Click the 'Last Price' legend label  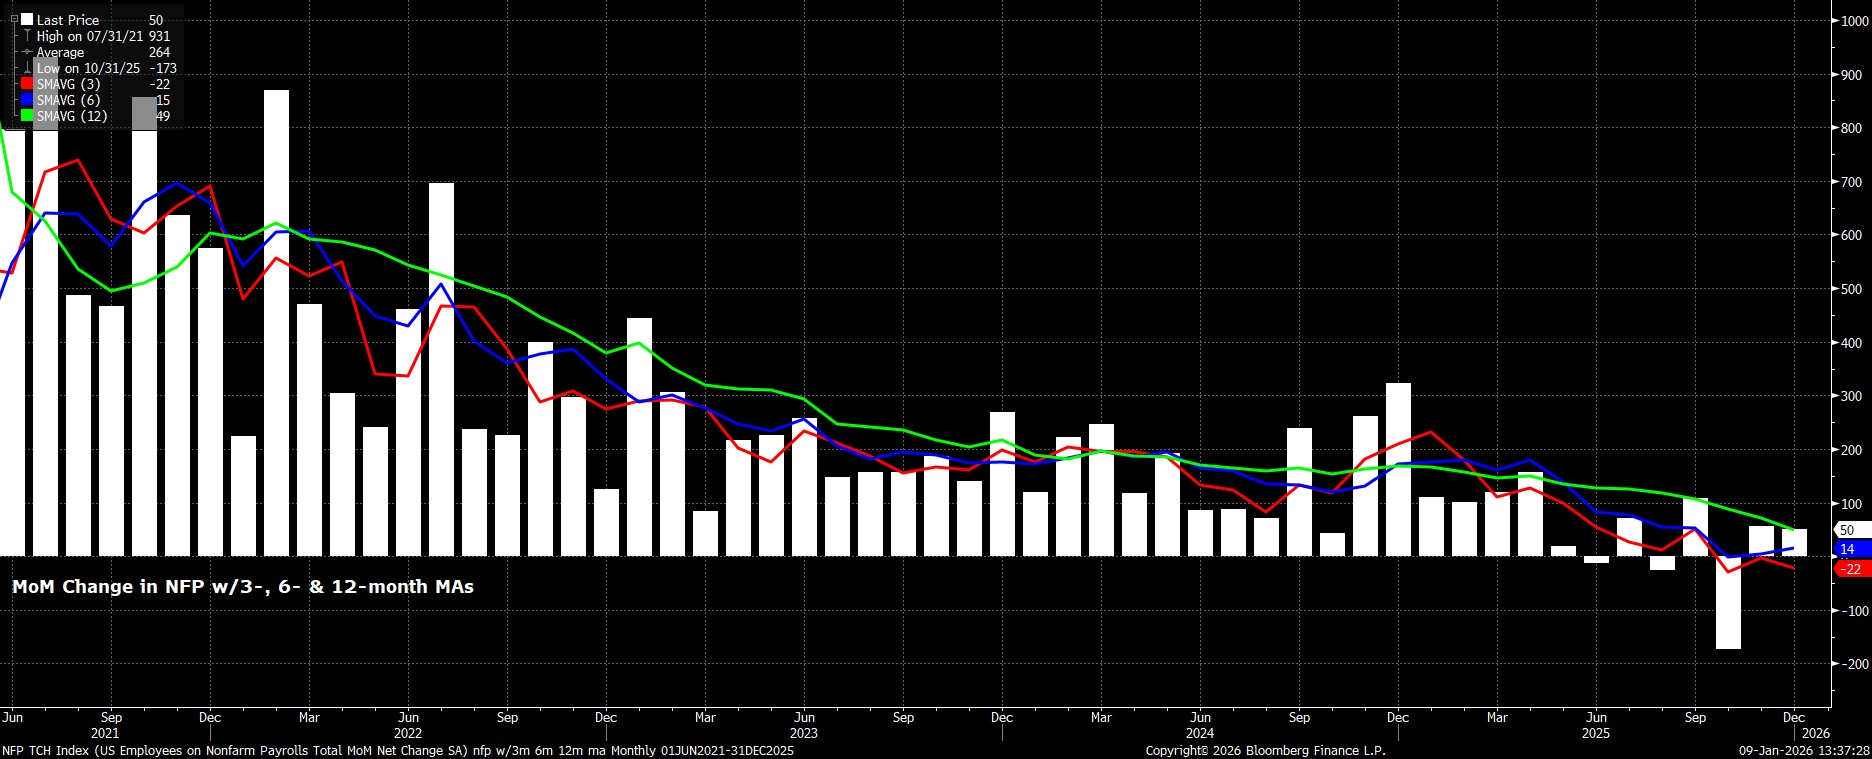68,20
